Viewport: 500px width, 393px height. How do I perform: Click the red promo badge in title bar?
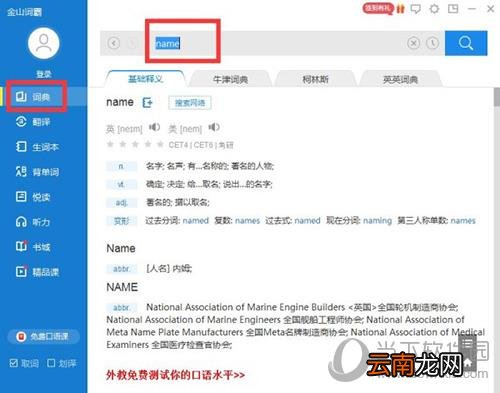(x=378, y=8)
